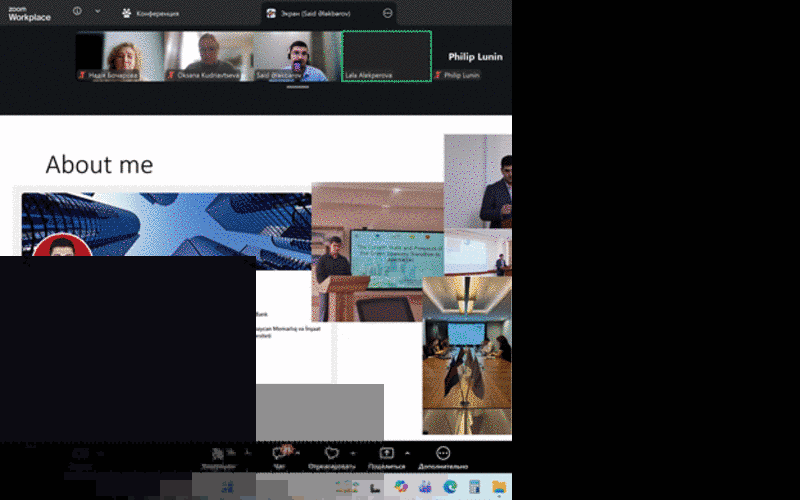The width and height of the screenshot is (800, 500).
Task: Click the Share screen icon
Action: (x=387, y=454)
